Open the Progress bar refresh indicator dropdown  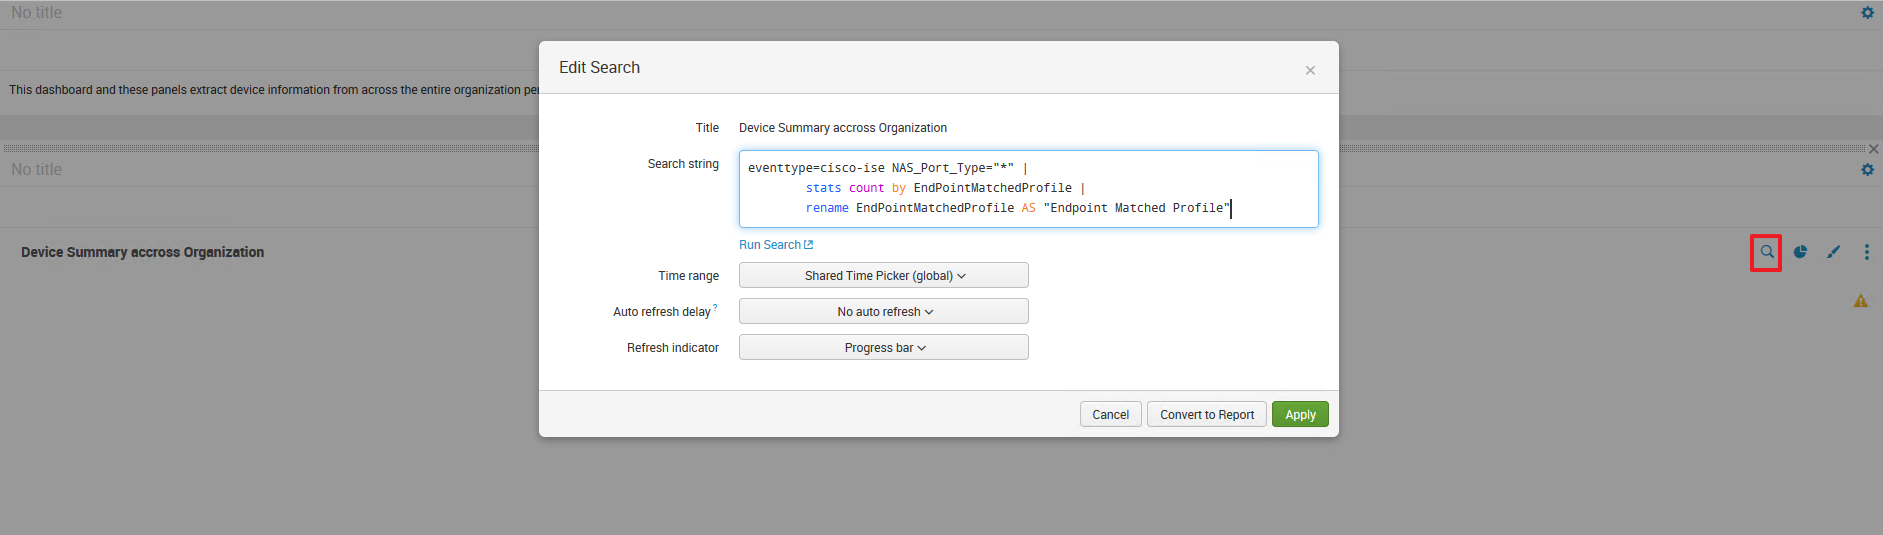click(x=884, y=348)
